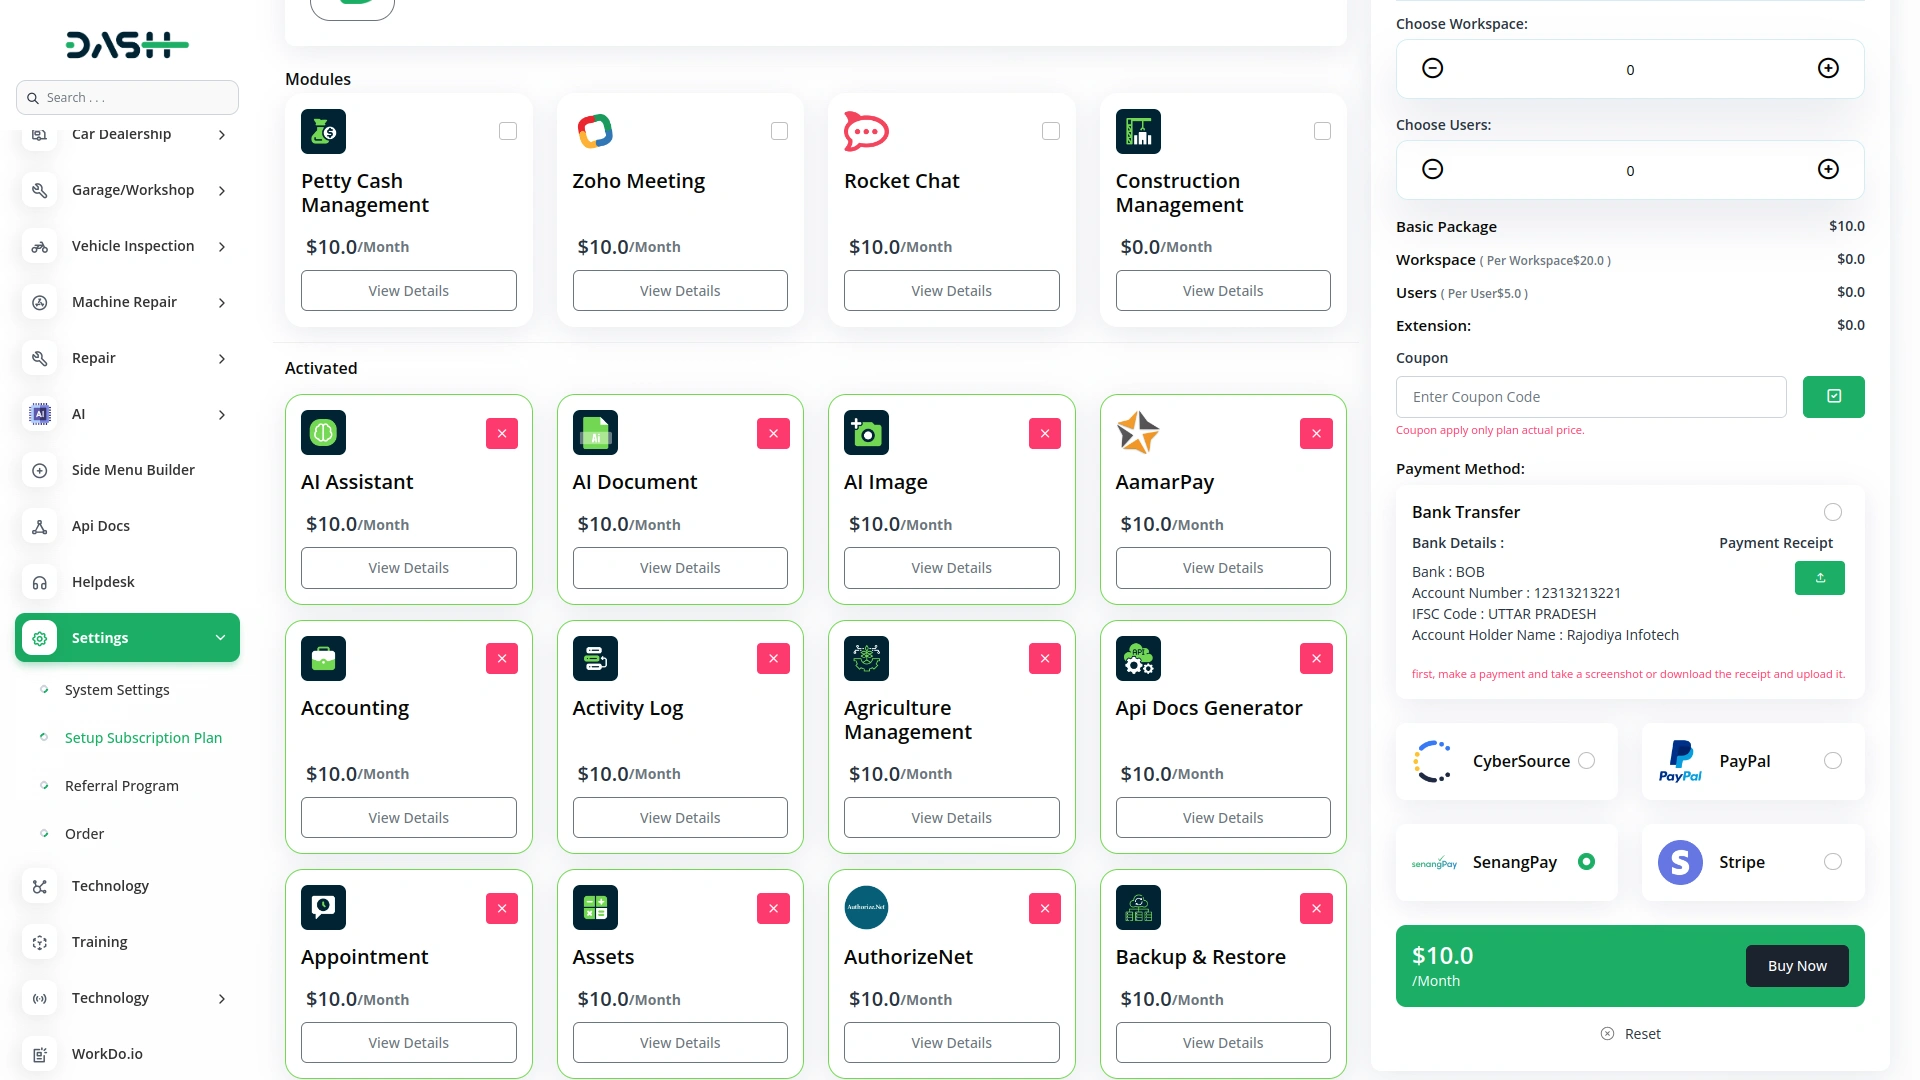Click the Rocket Chat app icon

865,131
